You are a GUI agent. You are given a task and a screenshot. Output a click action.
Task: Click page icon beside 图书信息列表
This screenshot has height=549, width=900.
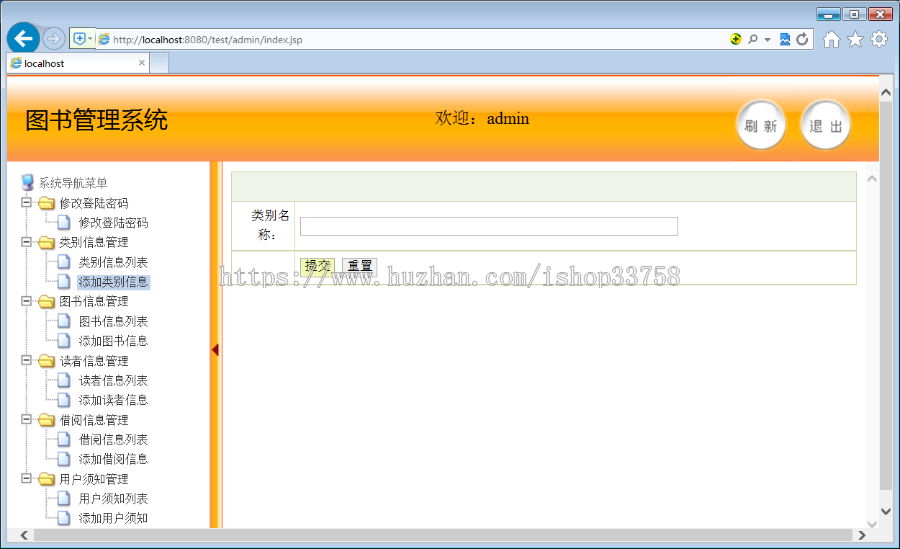click(x=64, y=321)
